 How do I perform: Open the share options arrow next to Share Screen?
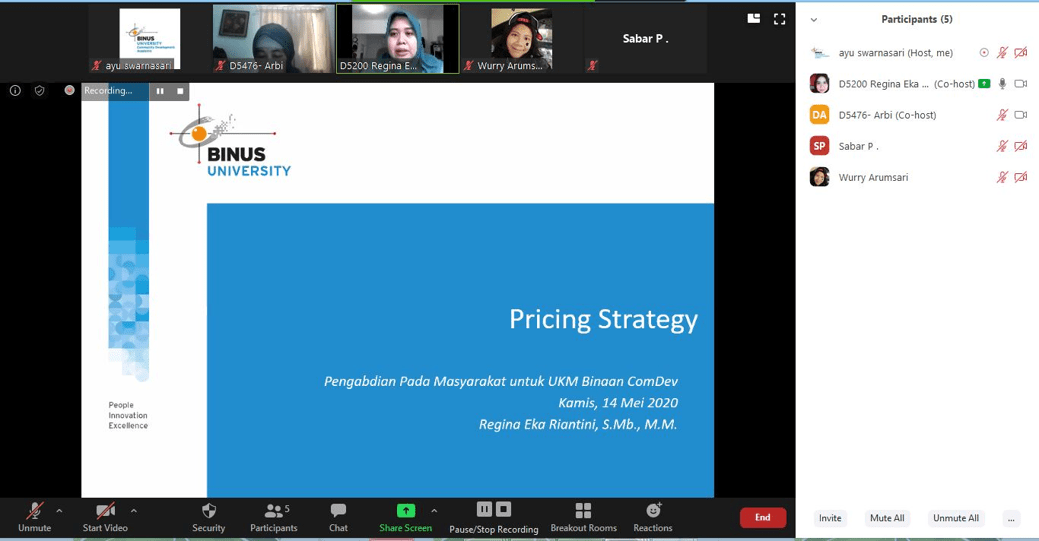coord(434,510)
